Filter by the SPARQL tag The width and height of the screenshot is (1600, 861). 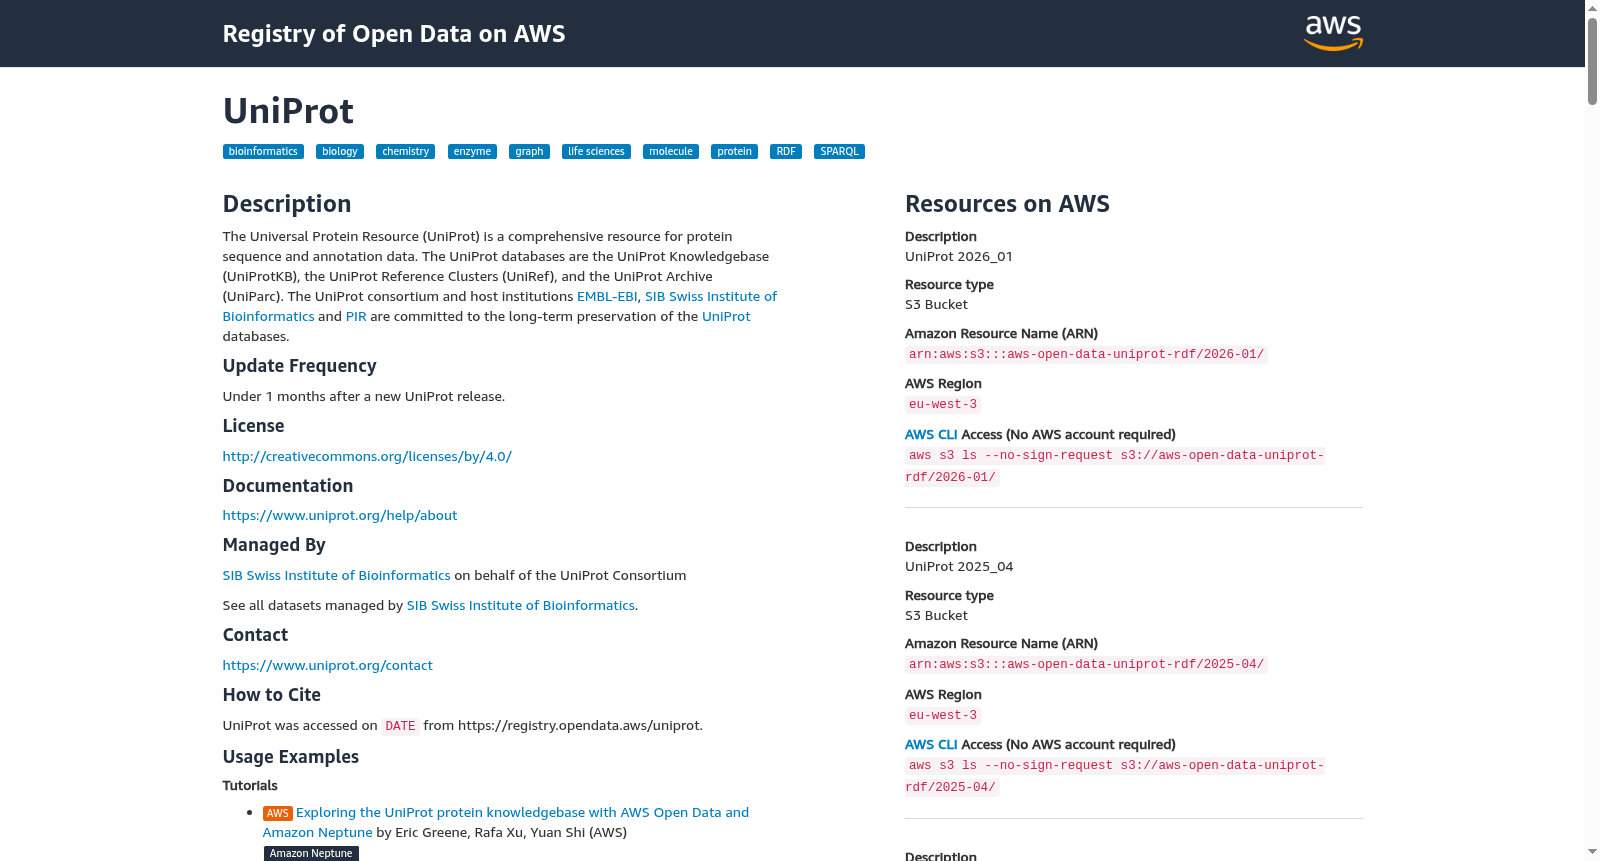coord(839,152)
